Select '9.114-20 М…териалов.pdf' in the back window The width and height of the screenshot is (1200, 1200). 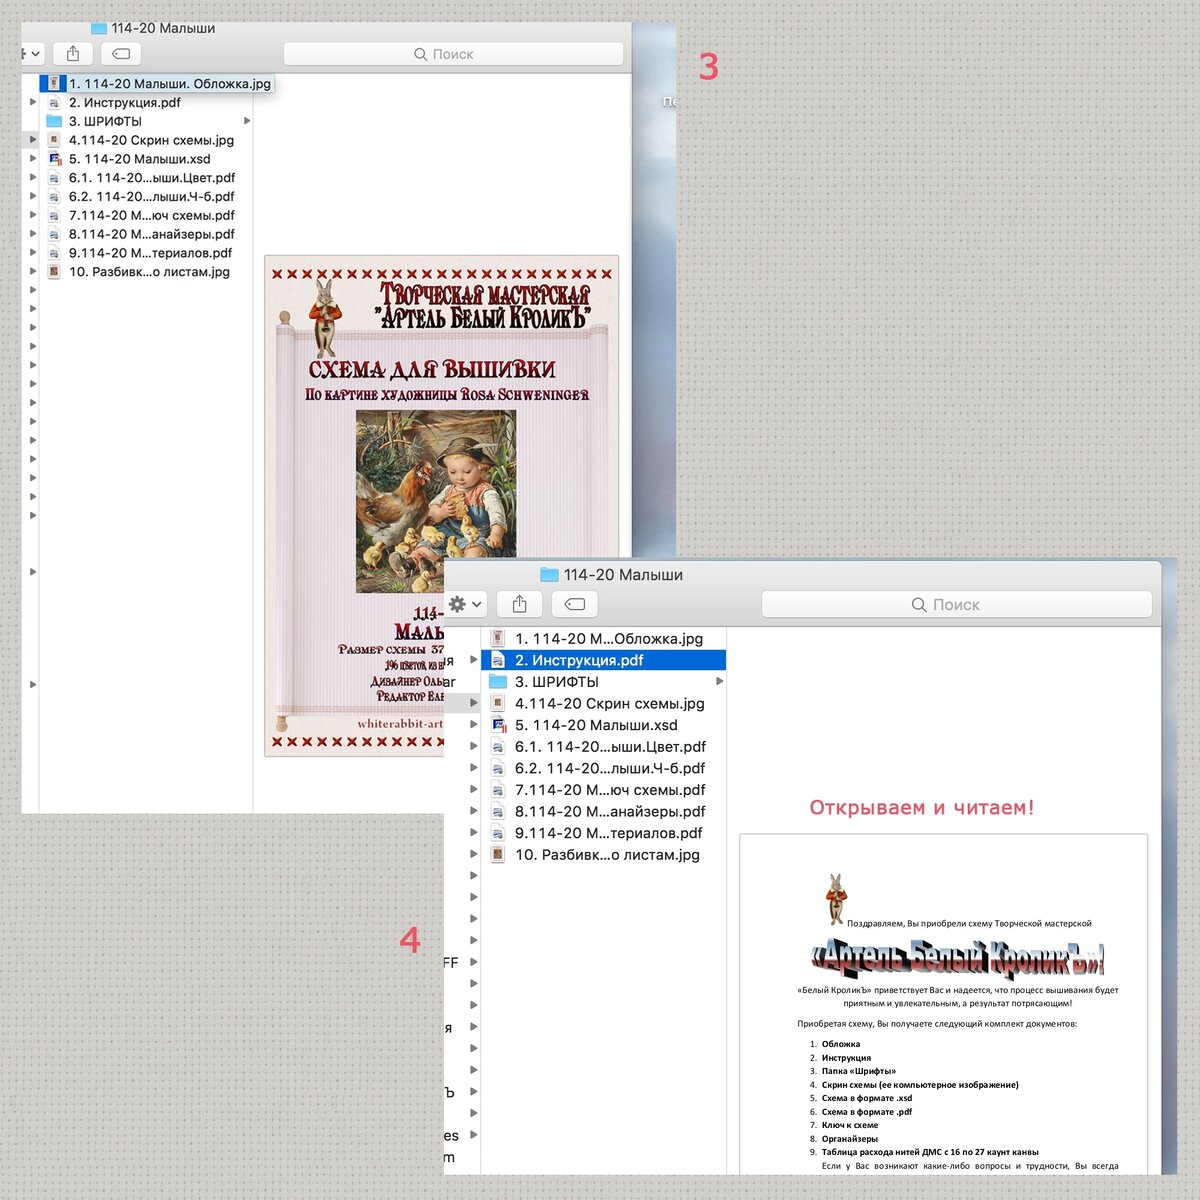tap(150, 253)
